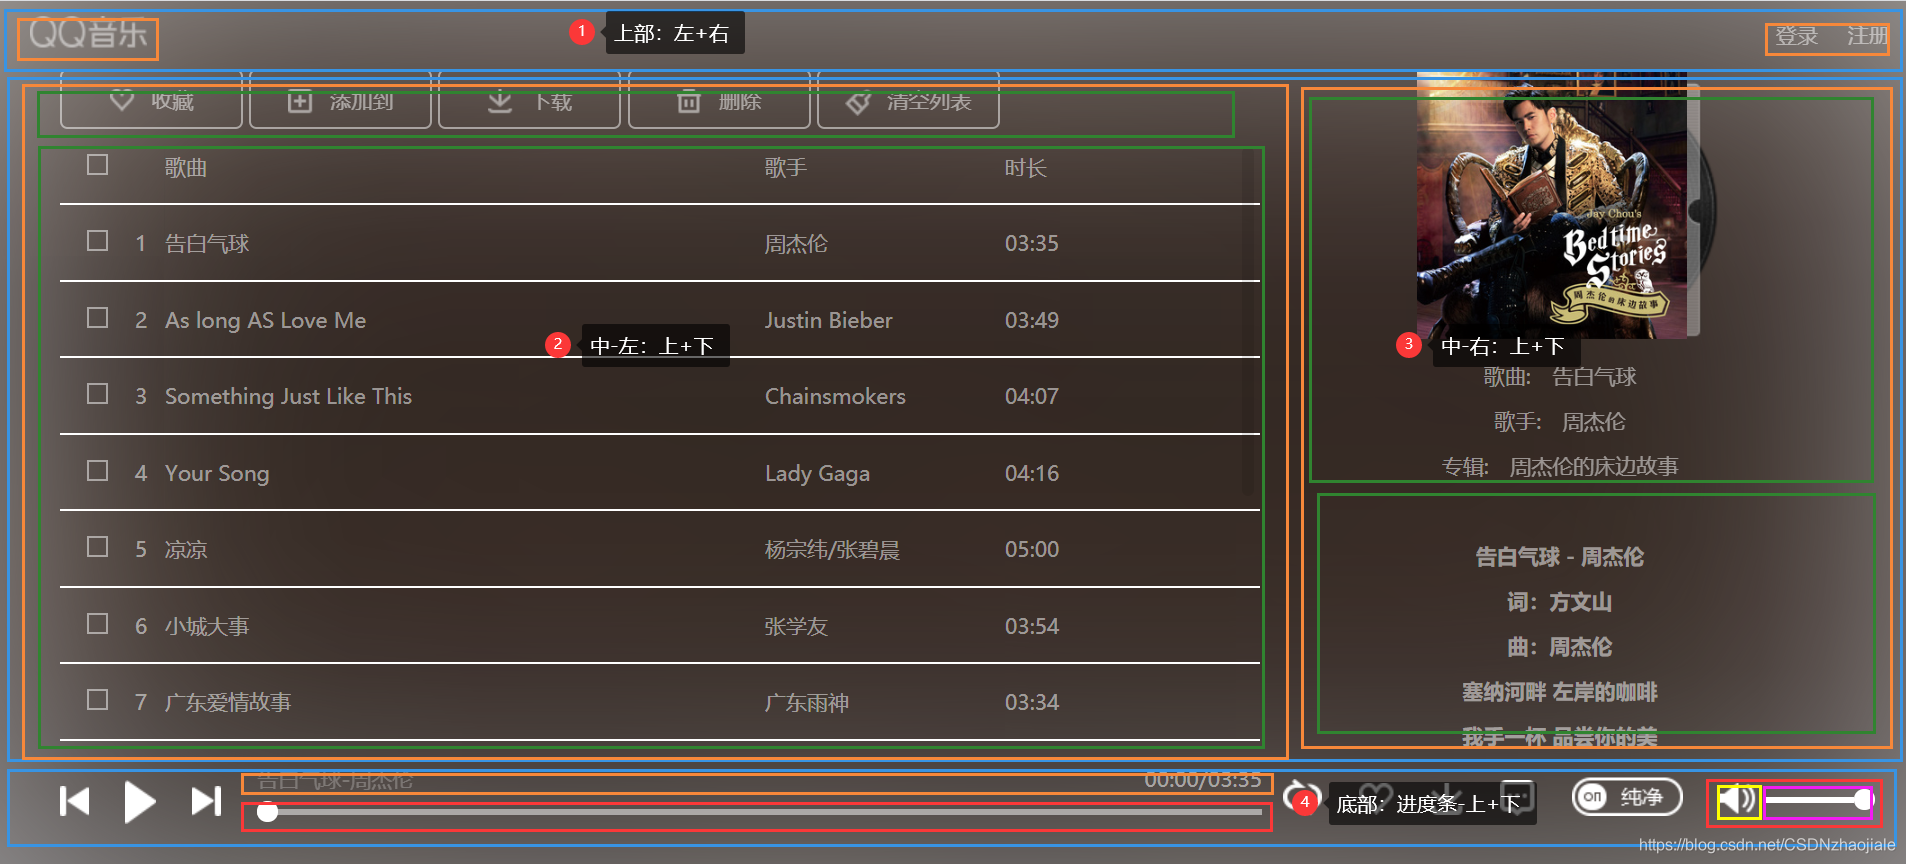
Task: Click artist Justin Bieber
Action: click(x=829, y=320)
